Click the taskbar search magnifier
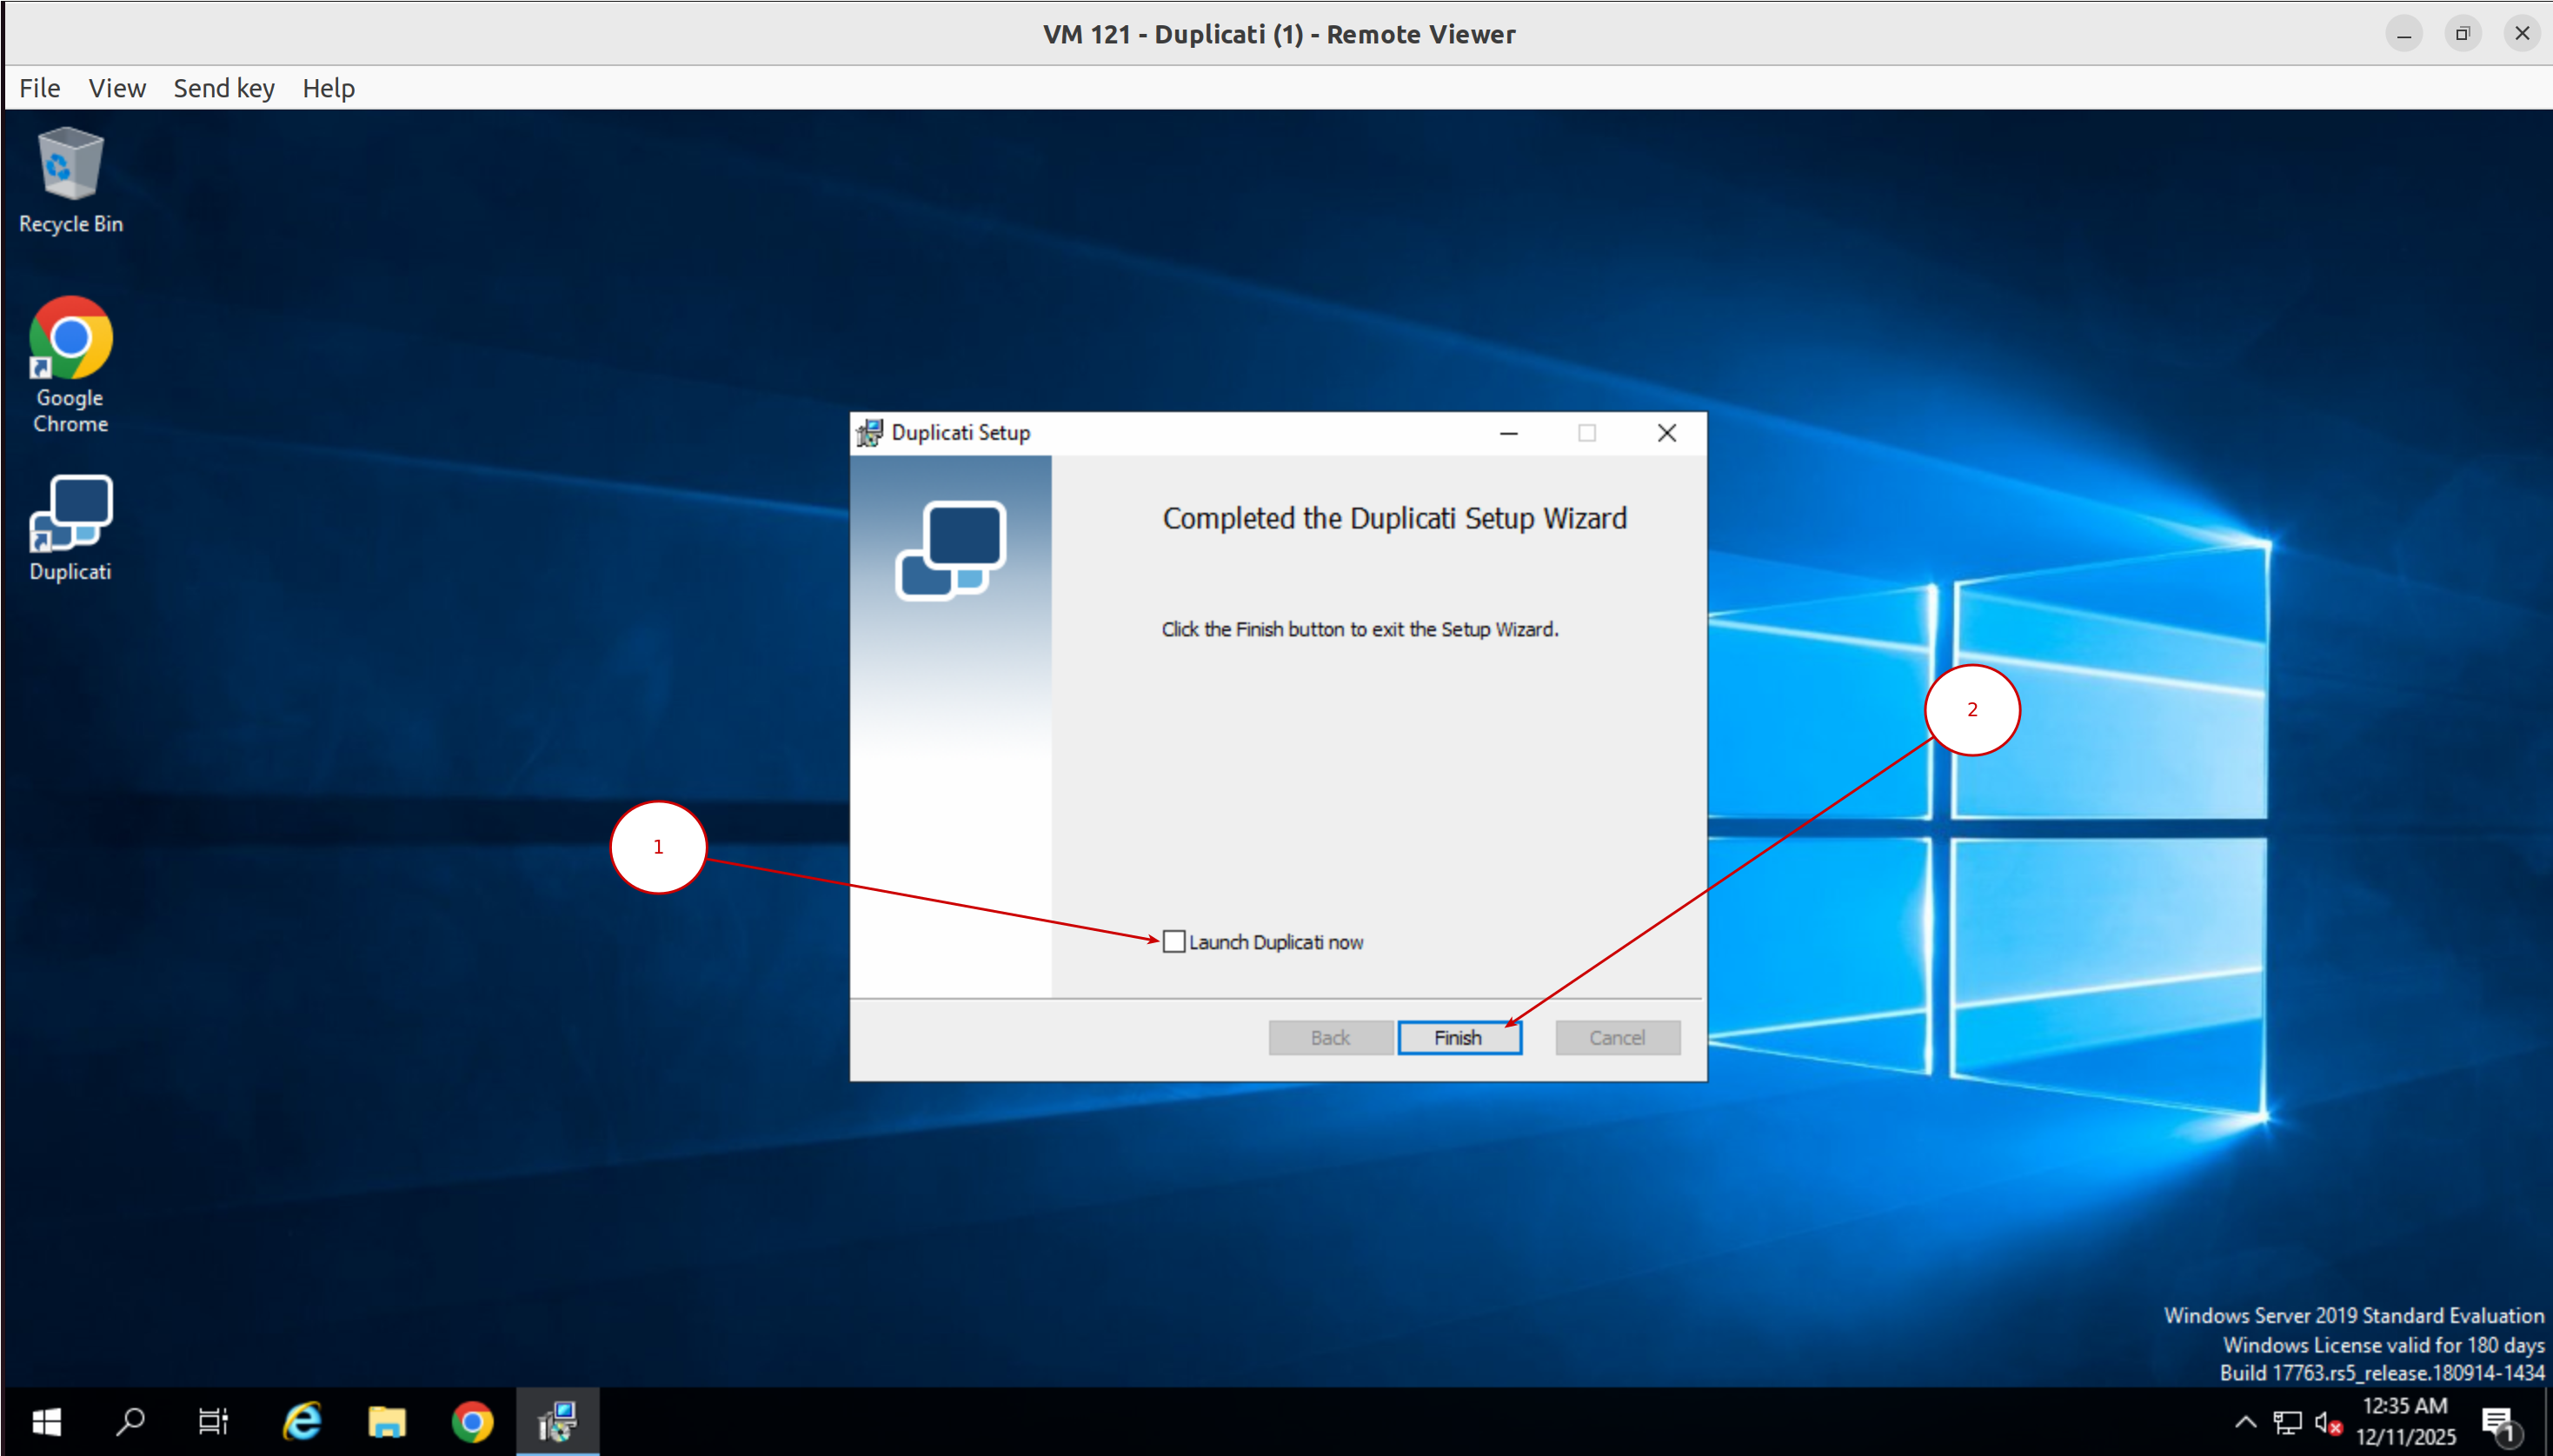The width and height of the screenshot is (2553, 1456). point(130,1421)
